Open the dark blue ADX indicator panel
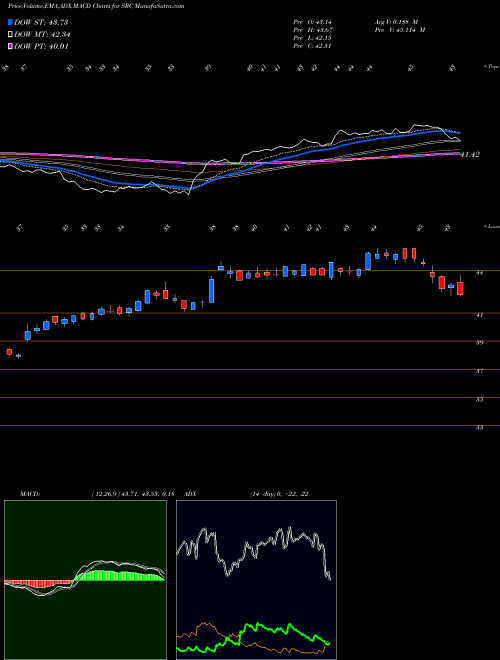The image size is (500, 660). coord(256,580)
